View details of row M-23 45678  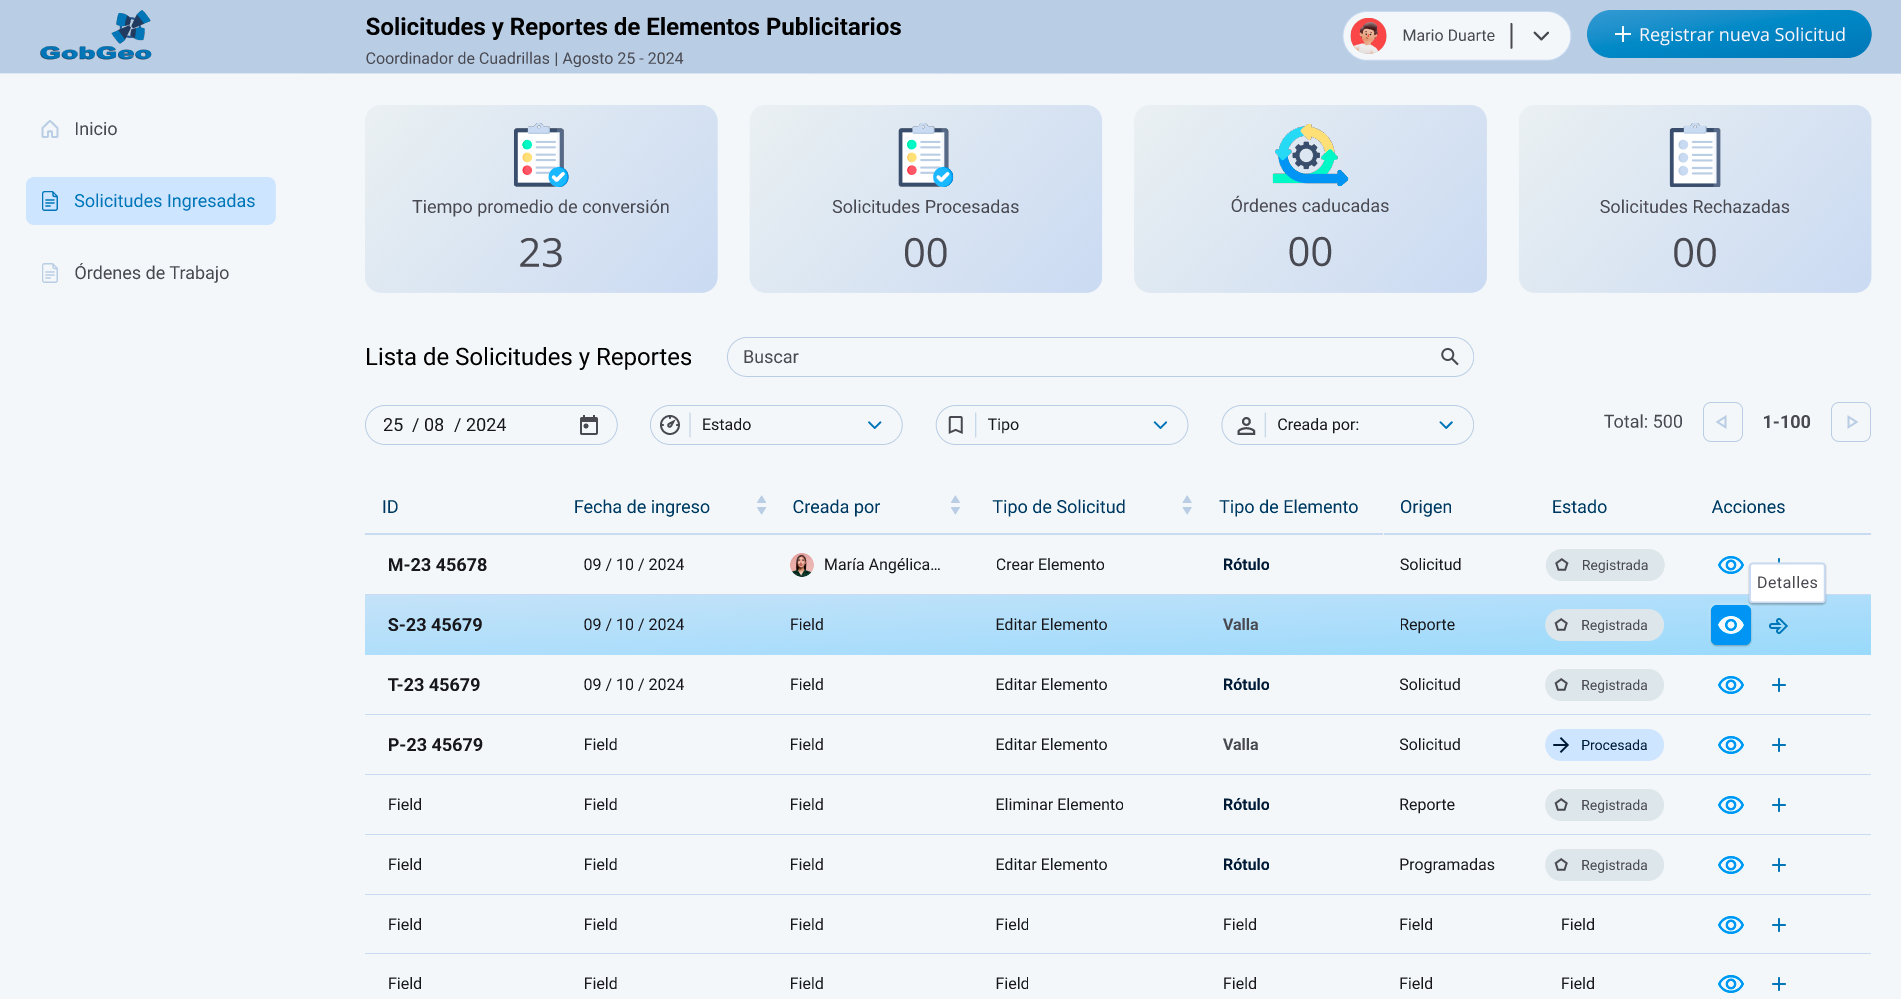pyautogui.click(x=1730, y=565)
